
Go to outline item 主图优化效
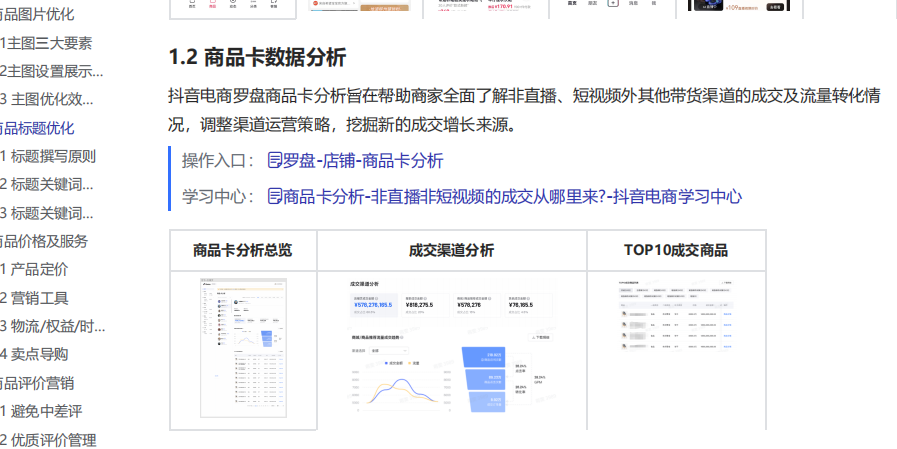pos(46,100)
